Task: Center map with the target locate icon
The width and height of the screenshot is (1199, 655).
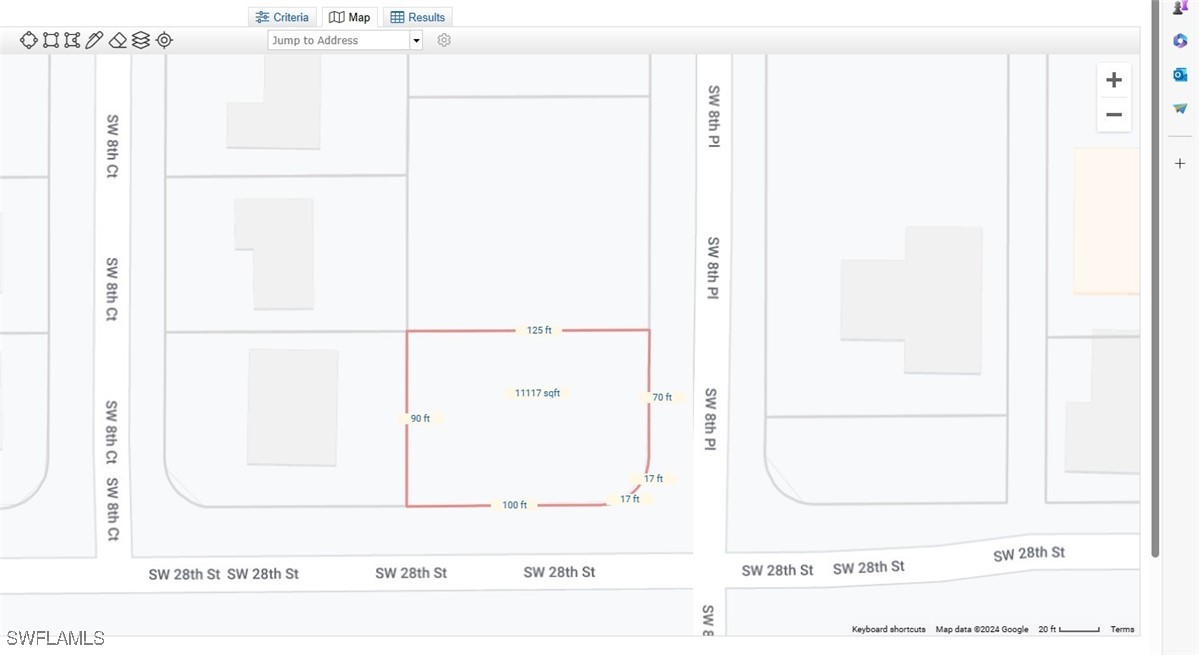Action: (164, 40)
